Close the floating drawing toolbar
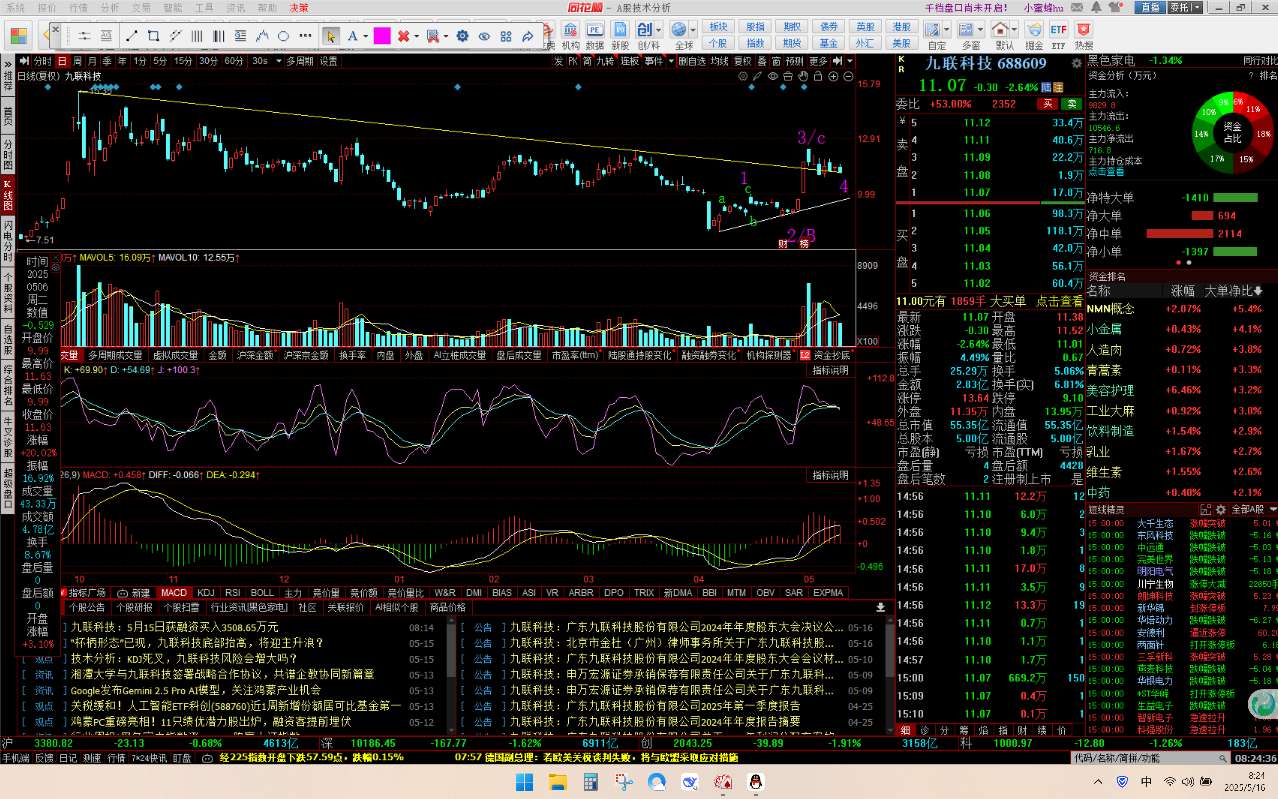 (55, 29)
